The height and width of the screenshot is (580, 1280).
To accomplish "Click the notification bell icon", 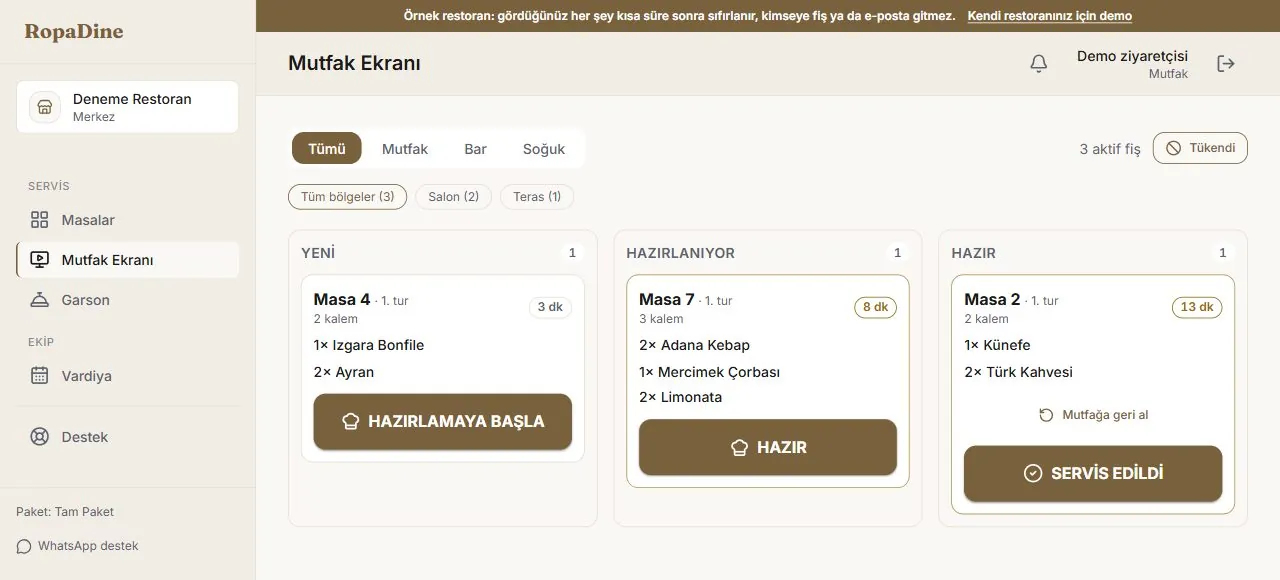I will pos(1039,64).
